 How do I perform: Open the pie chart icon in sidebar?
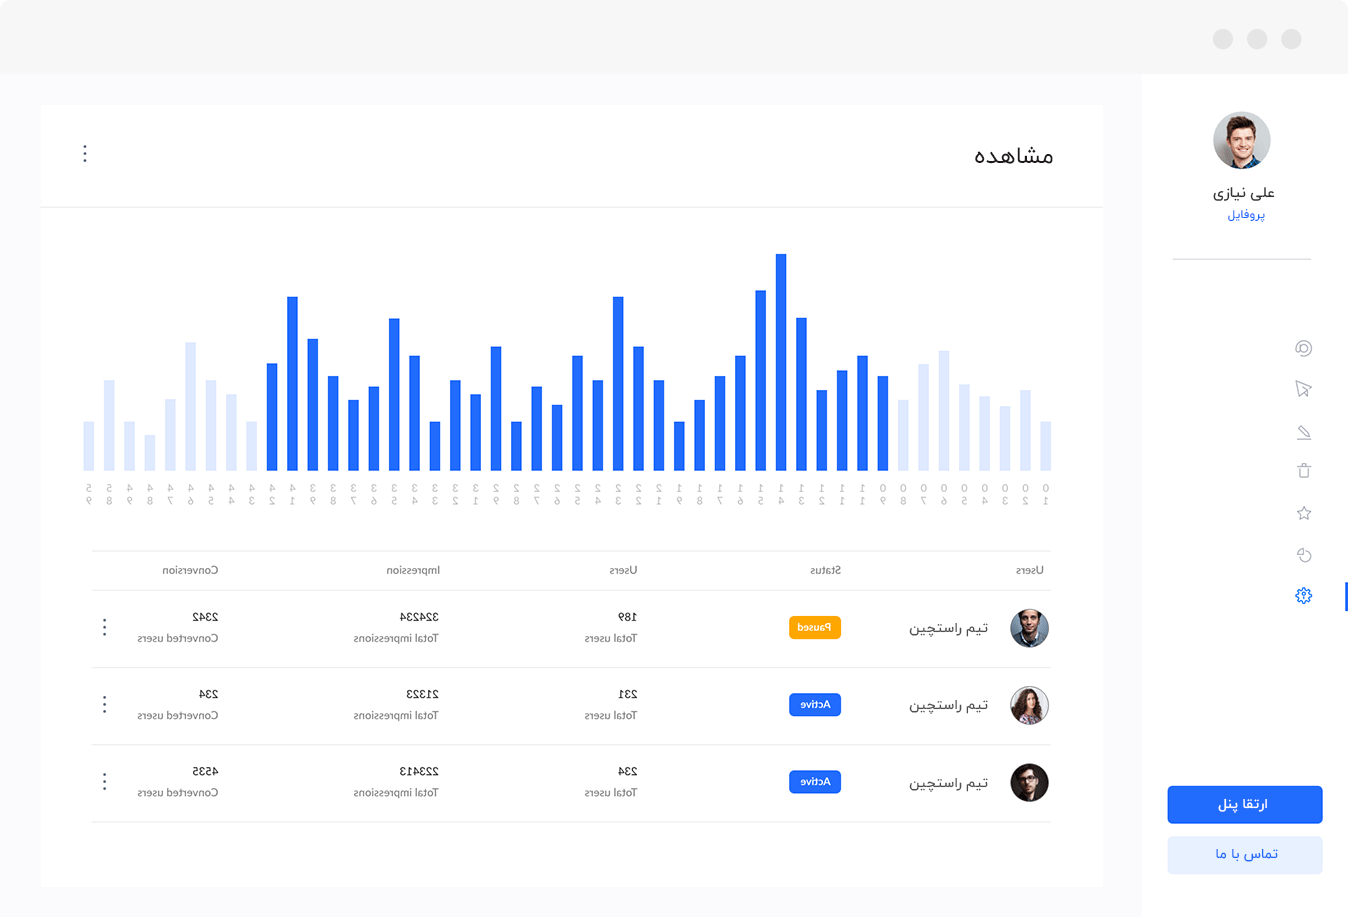tap(1303, 555)
